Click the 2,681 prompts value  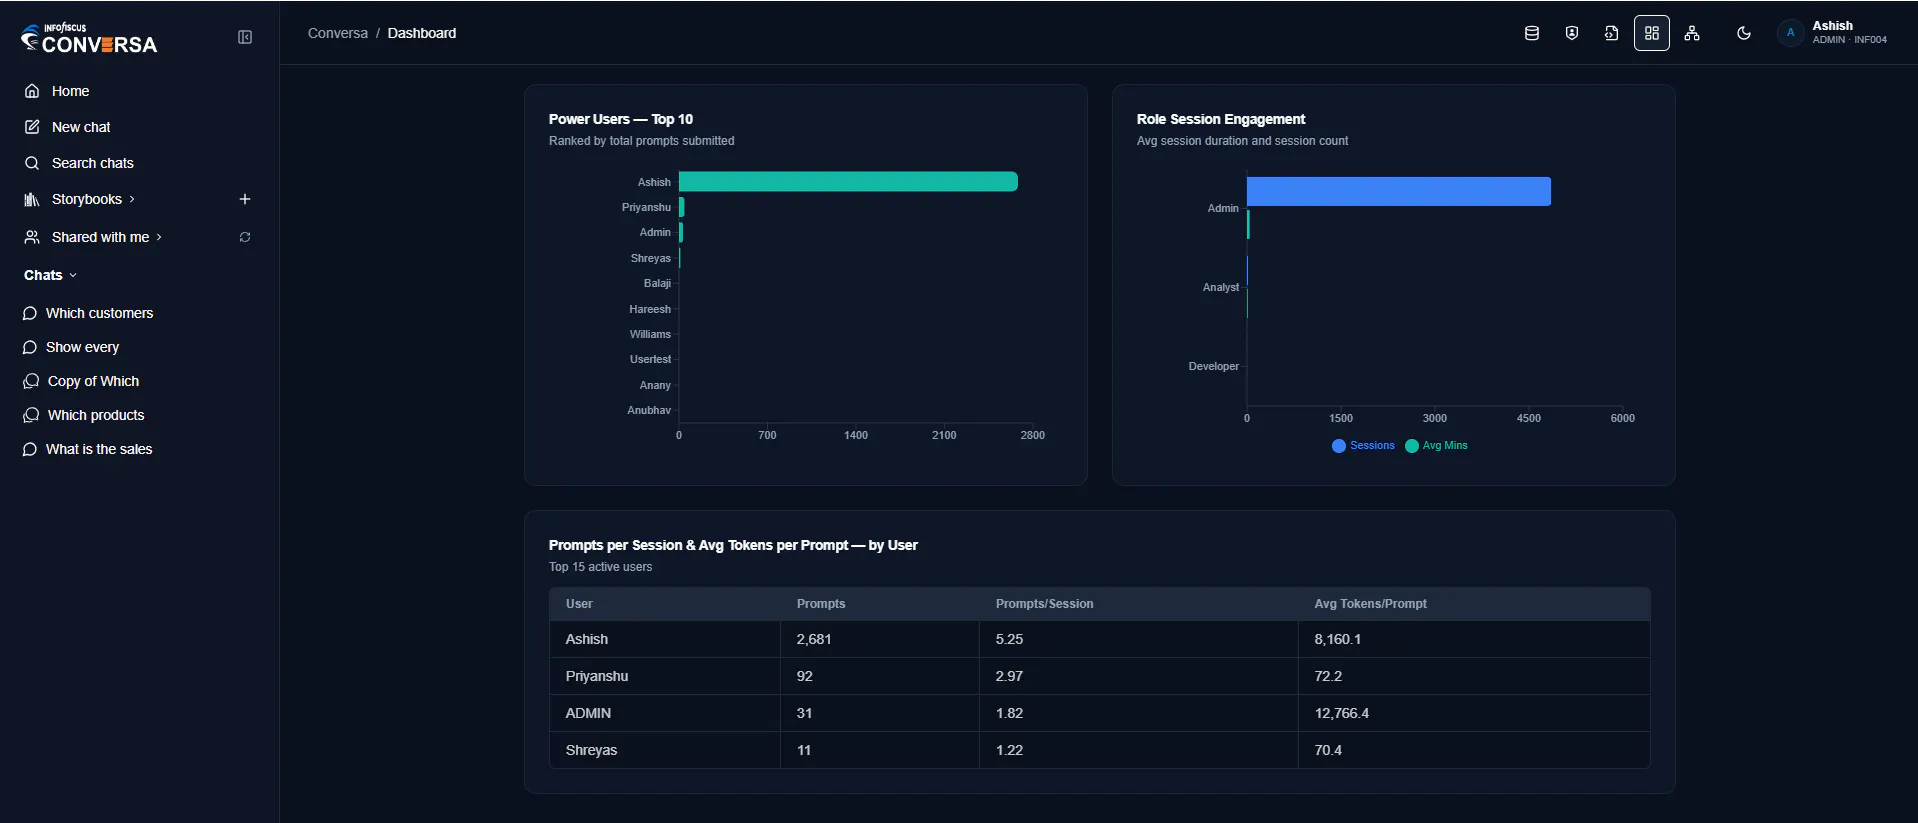pos(814,639)
